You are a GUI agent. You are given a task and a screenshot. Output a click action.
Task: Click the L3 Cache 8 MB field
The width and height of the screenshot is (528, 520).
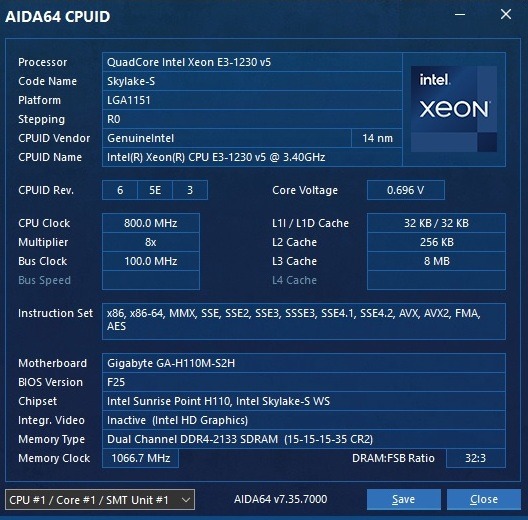[x=436, y=261]
